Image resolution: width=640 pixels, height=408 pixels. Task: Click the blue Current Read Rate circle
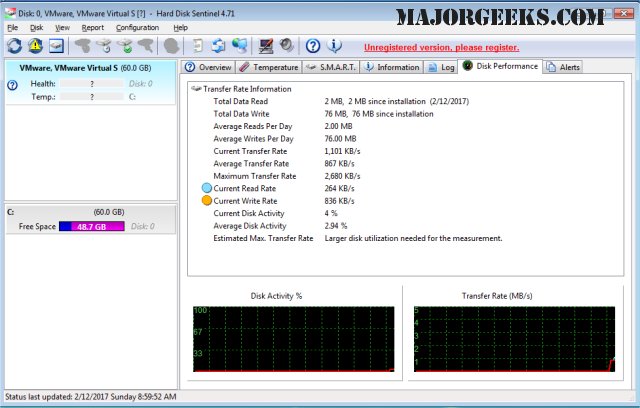point(207,188)
